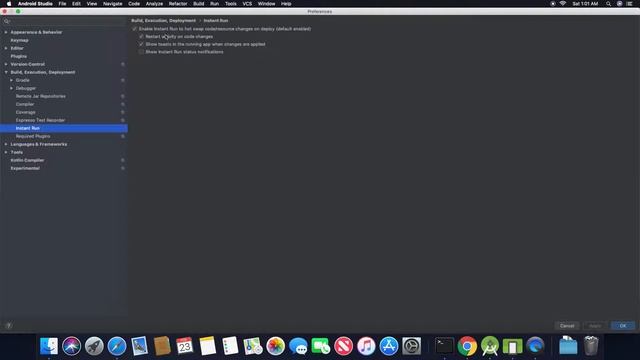Viewport: 640px width, 360px height.
Task: Expand Version Control section
Action: 6,64
